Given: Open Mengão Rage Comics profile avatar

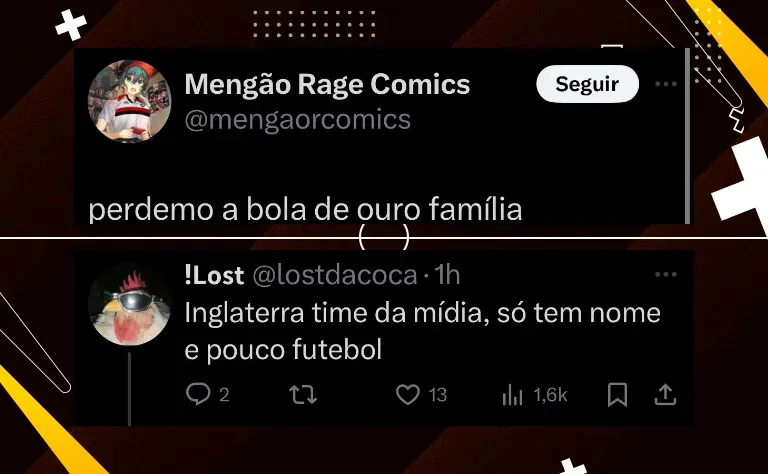Looking at the screenshot, I should click(129, 101).
